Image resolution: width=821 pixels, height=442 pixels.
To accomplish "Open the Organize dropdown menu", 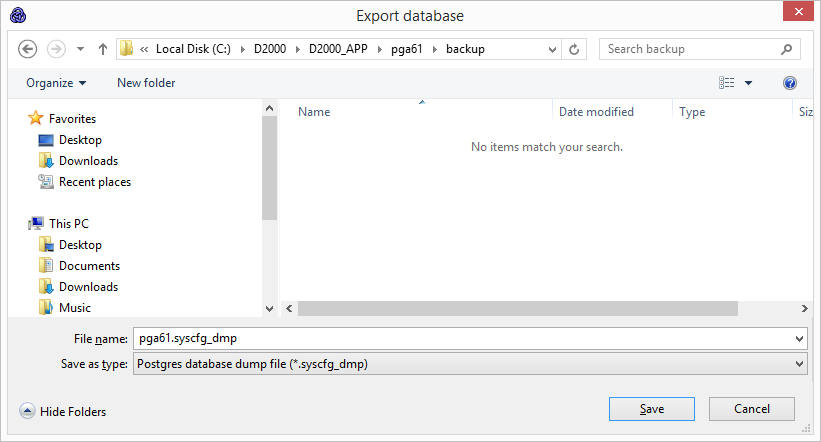I will pyautogui.click(x=56, y=83).
